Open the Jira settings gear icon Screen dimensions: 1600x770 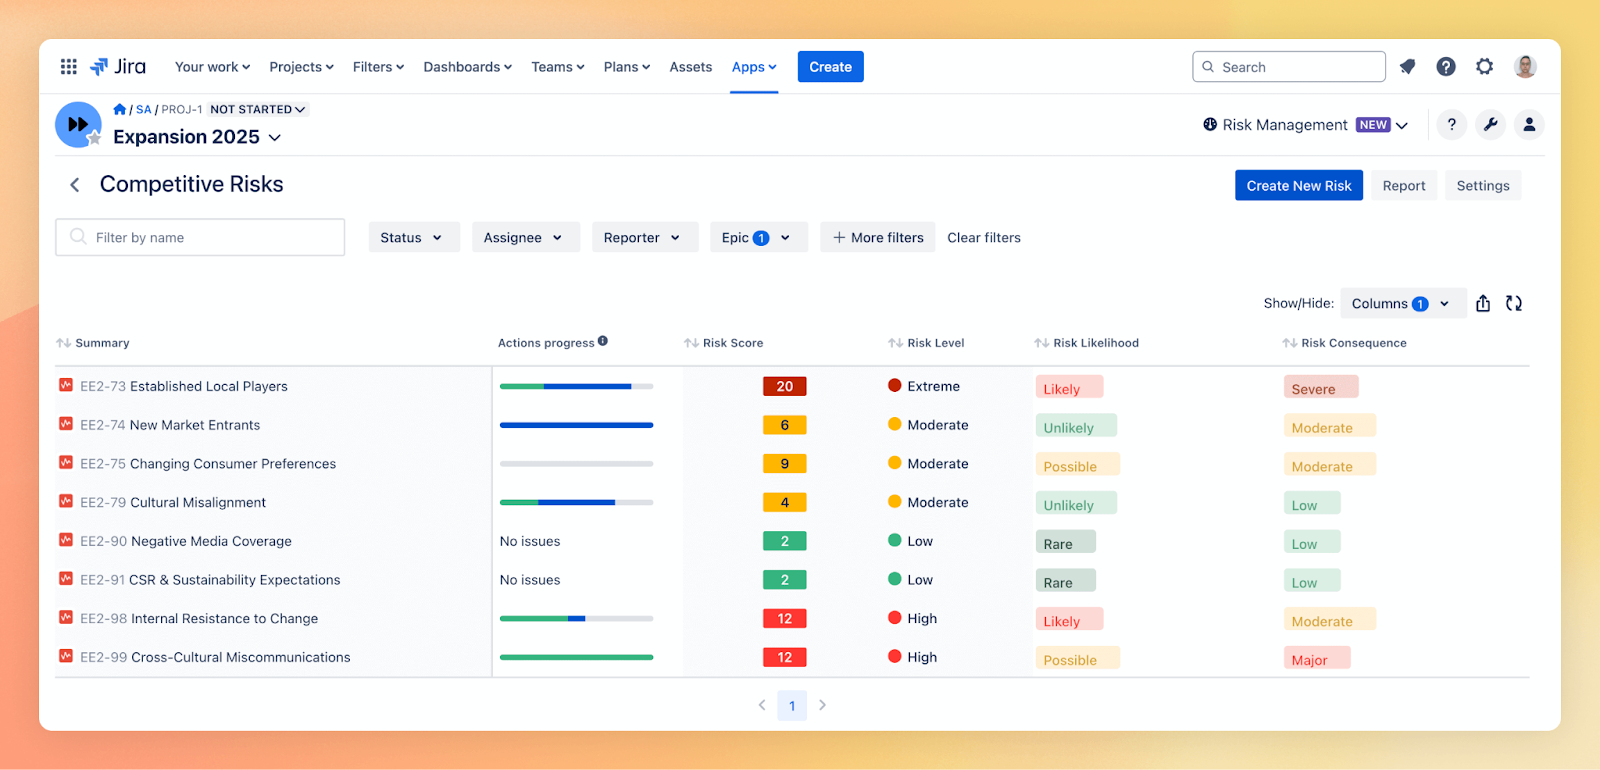pyautogui.click(x=1485, y=67)
